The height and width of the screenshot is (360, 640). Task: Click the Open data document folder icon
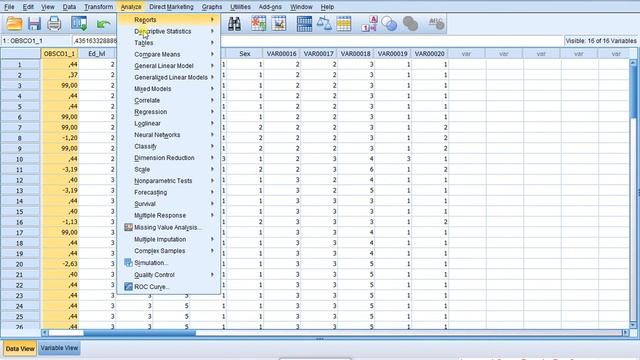point(14,24)
